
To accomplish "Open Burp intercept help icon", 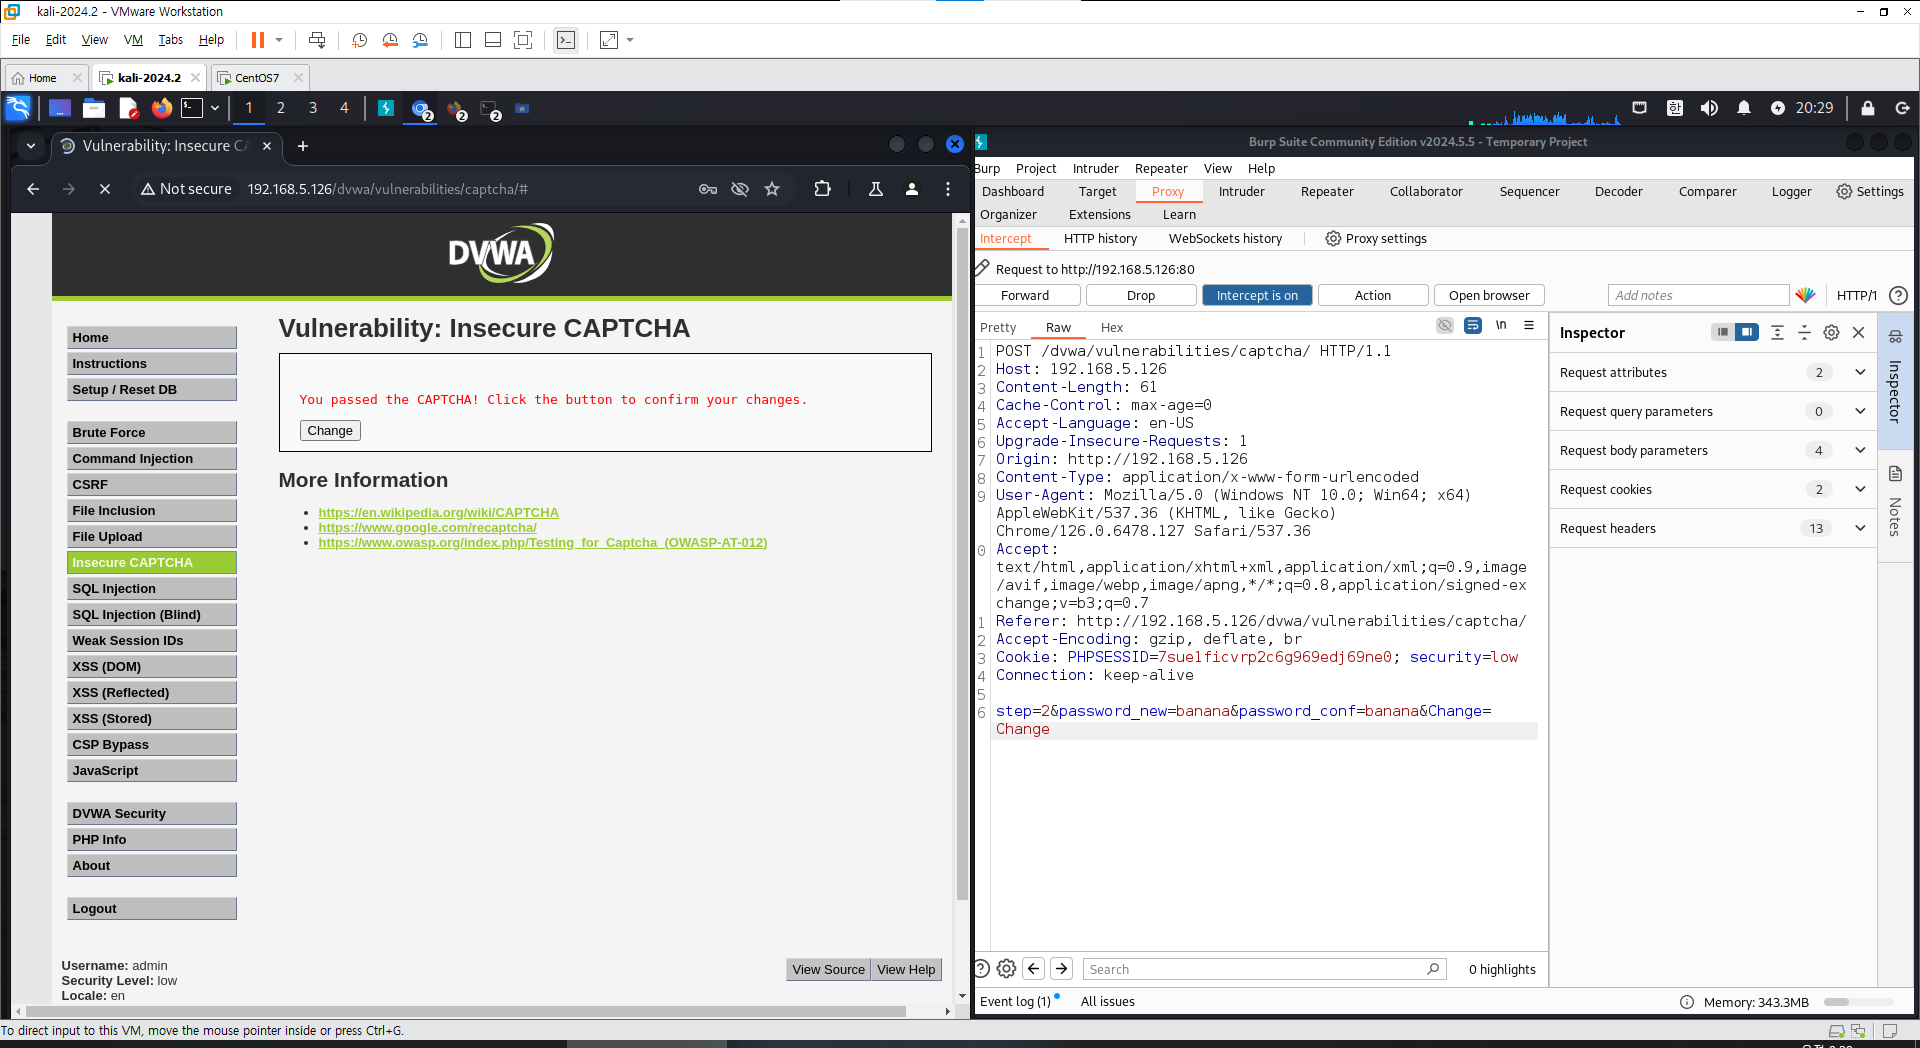I will (1898, 295).
